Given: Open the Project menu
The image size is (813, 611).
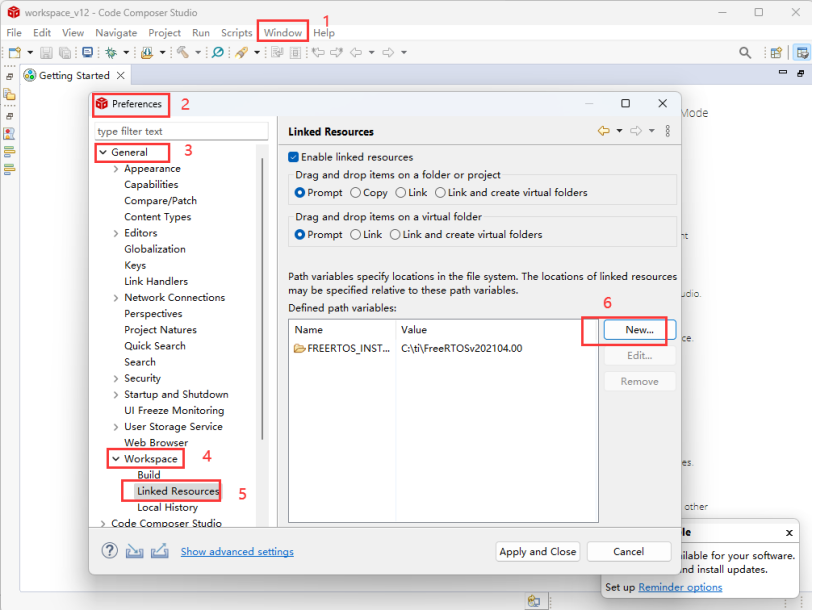Looking at the screenshot, I should pos(164,32).
